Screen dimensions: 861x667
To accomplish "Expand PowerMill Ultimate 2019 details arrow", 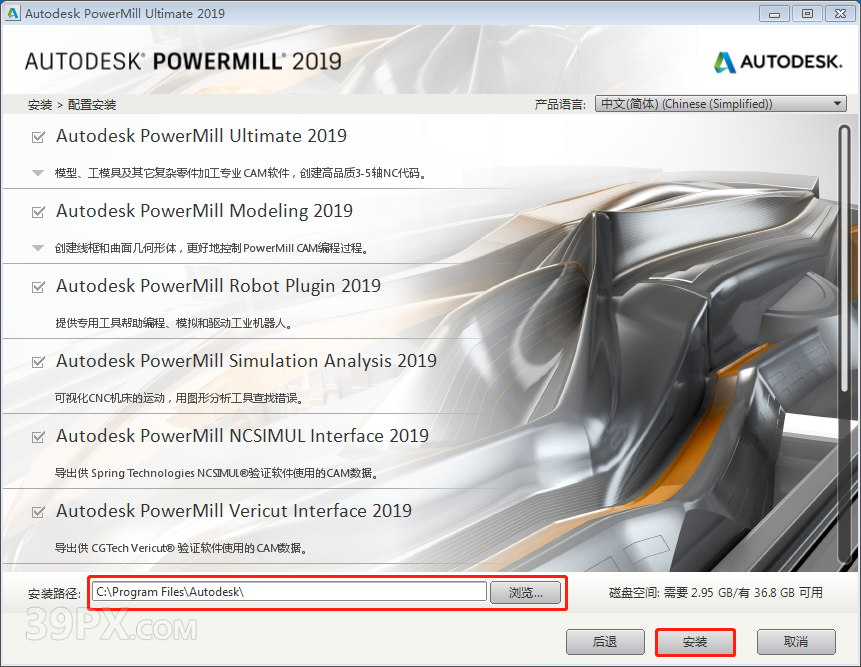I will tap(38, 173).
